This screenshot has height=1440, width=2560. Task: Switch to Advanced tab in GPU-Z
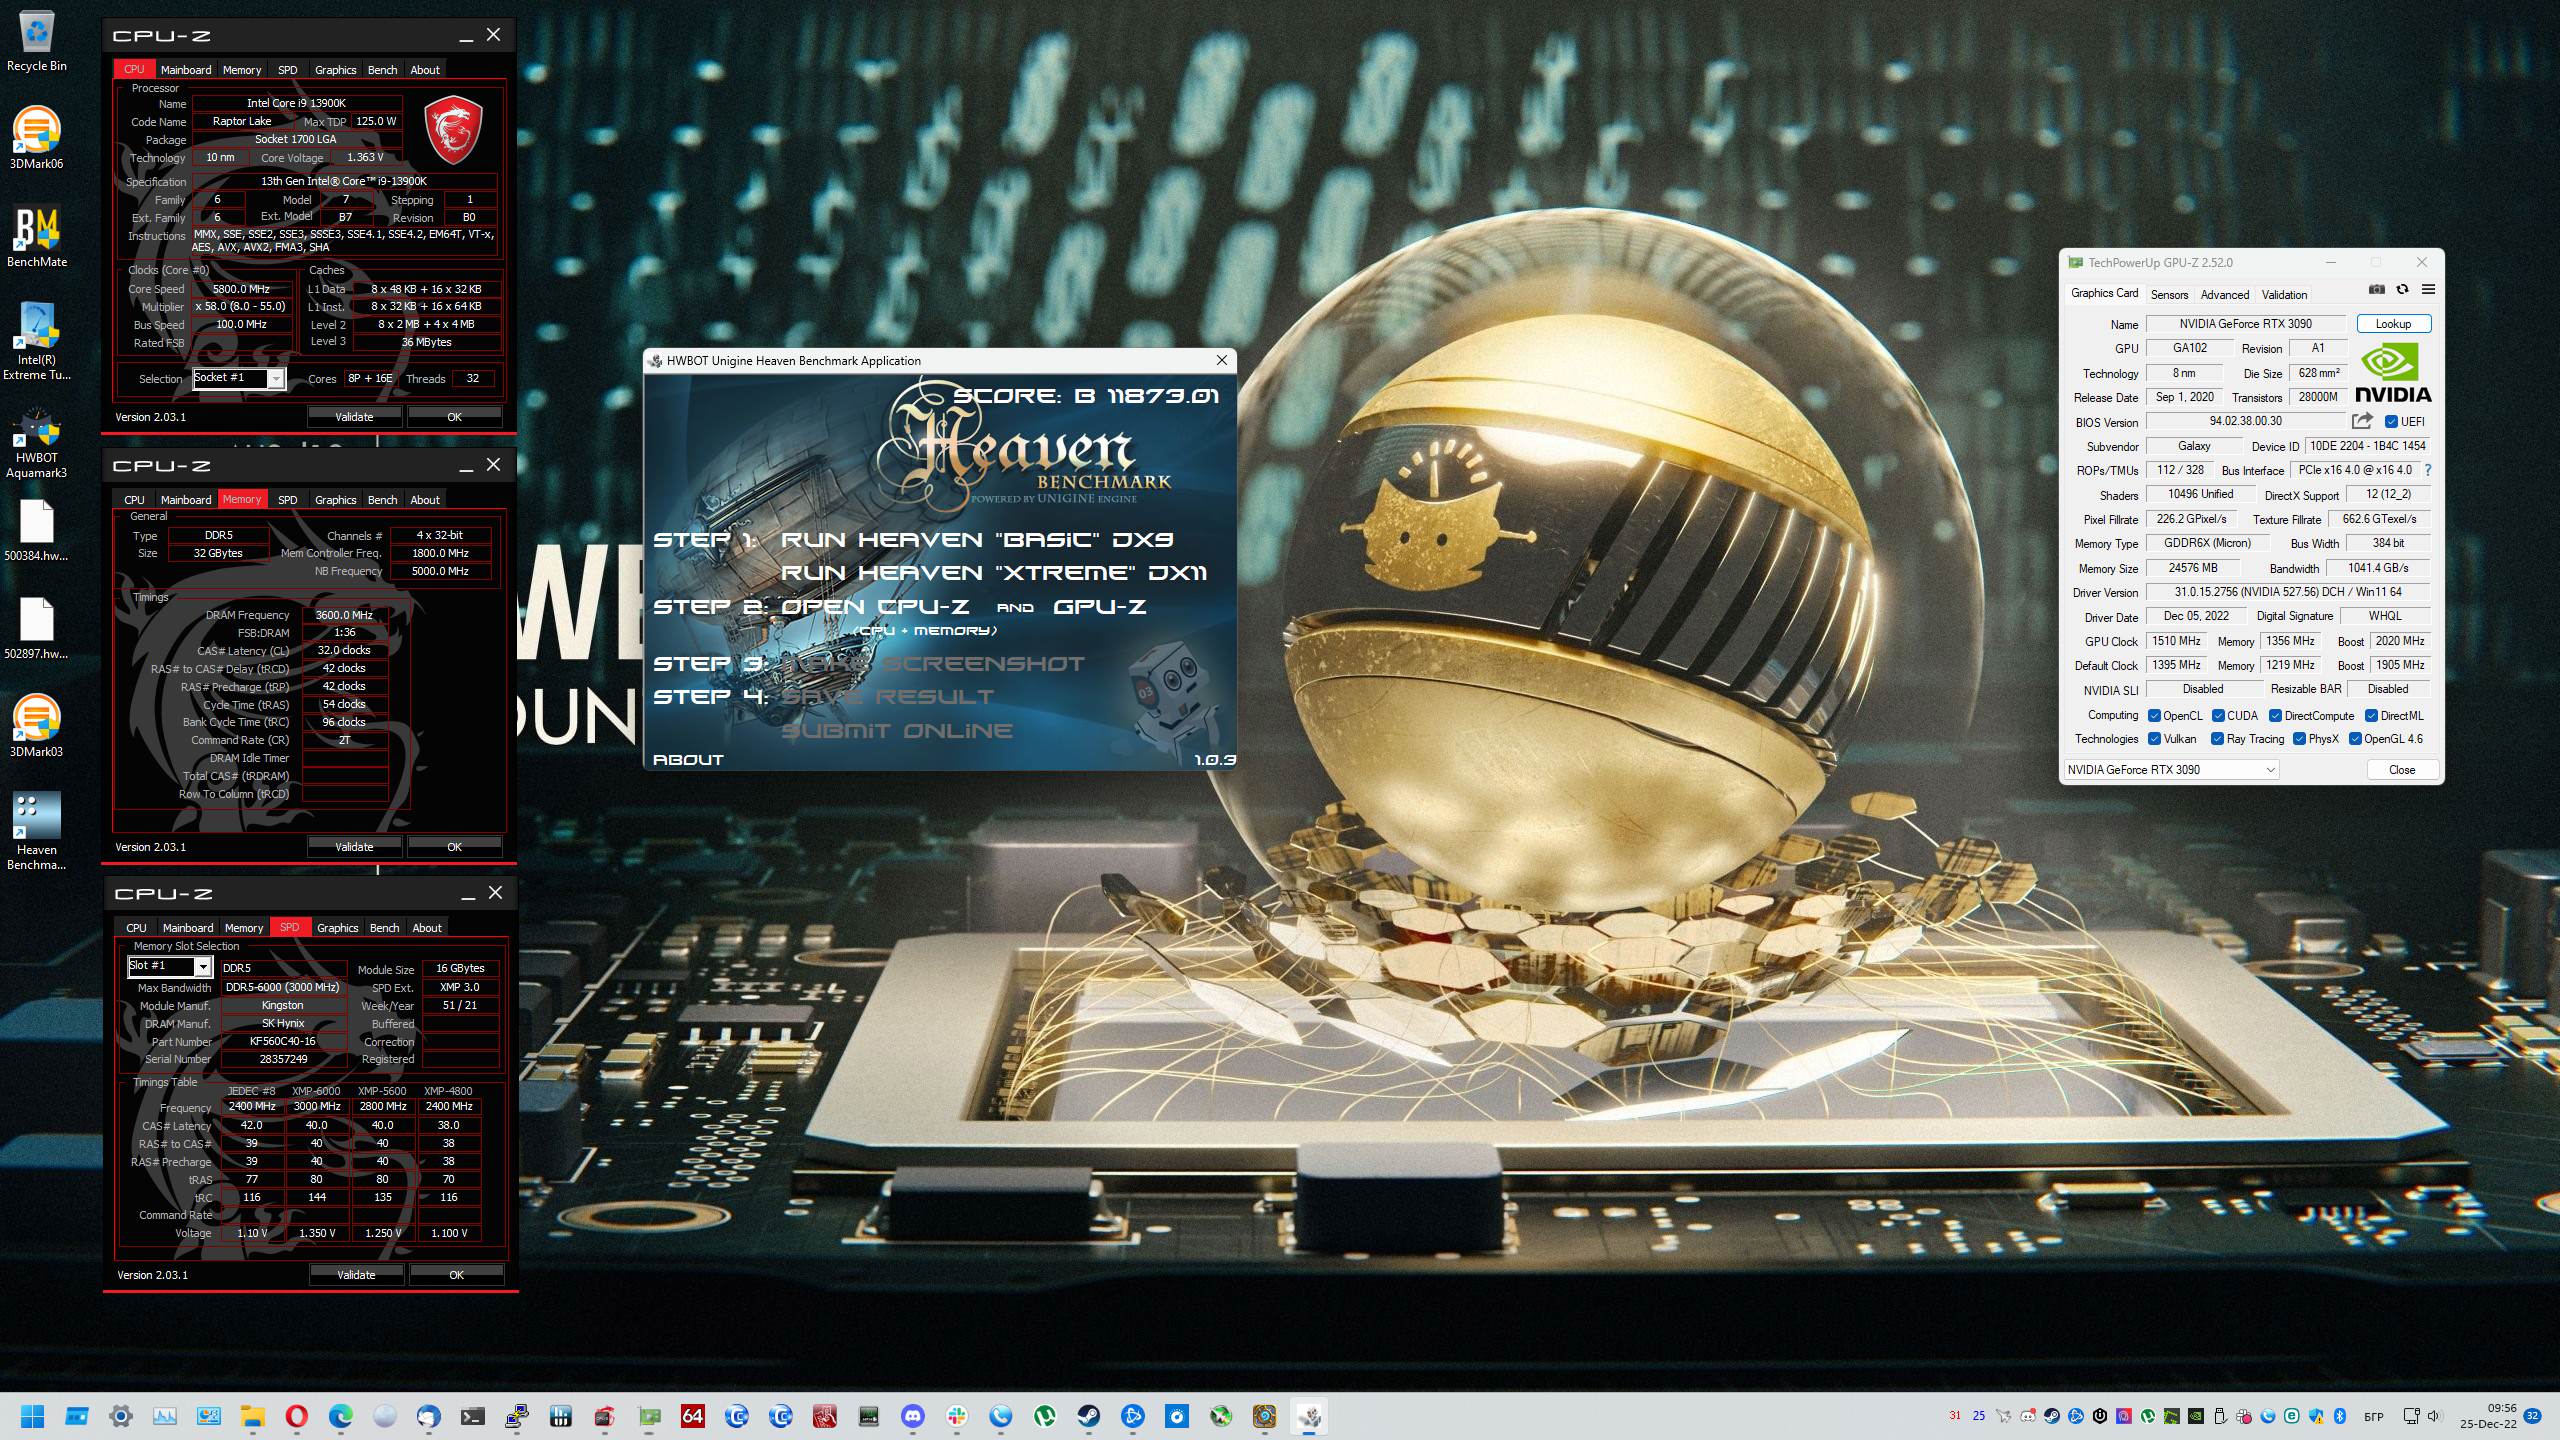pyautogui.click(x=2225, y=294)
